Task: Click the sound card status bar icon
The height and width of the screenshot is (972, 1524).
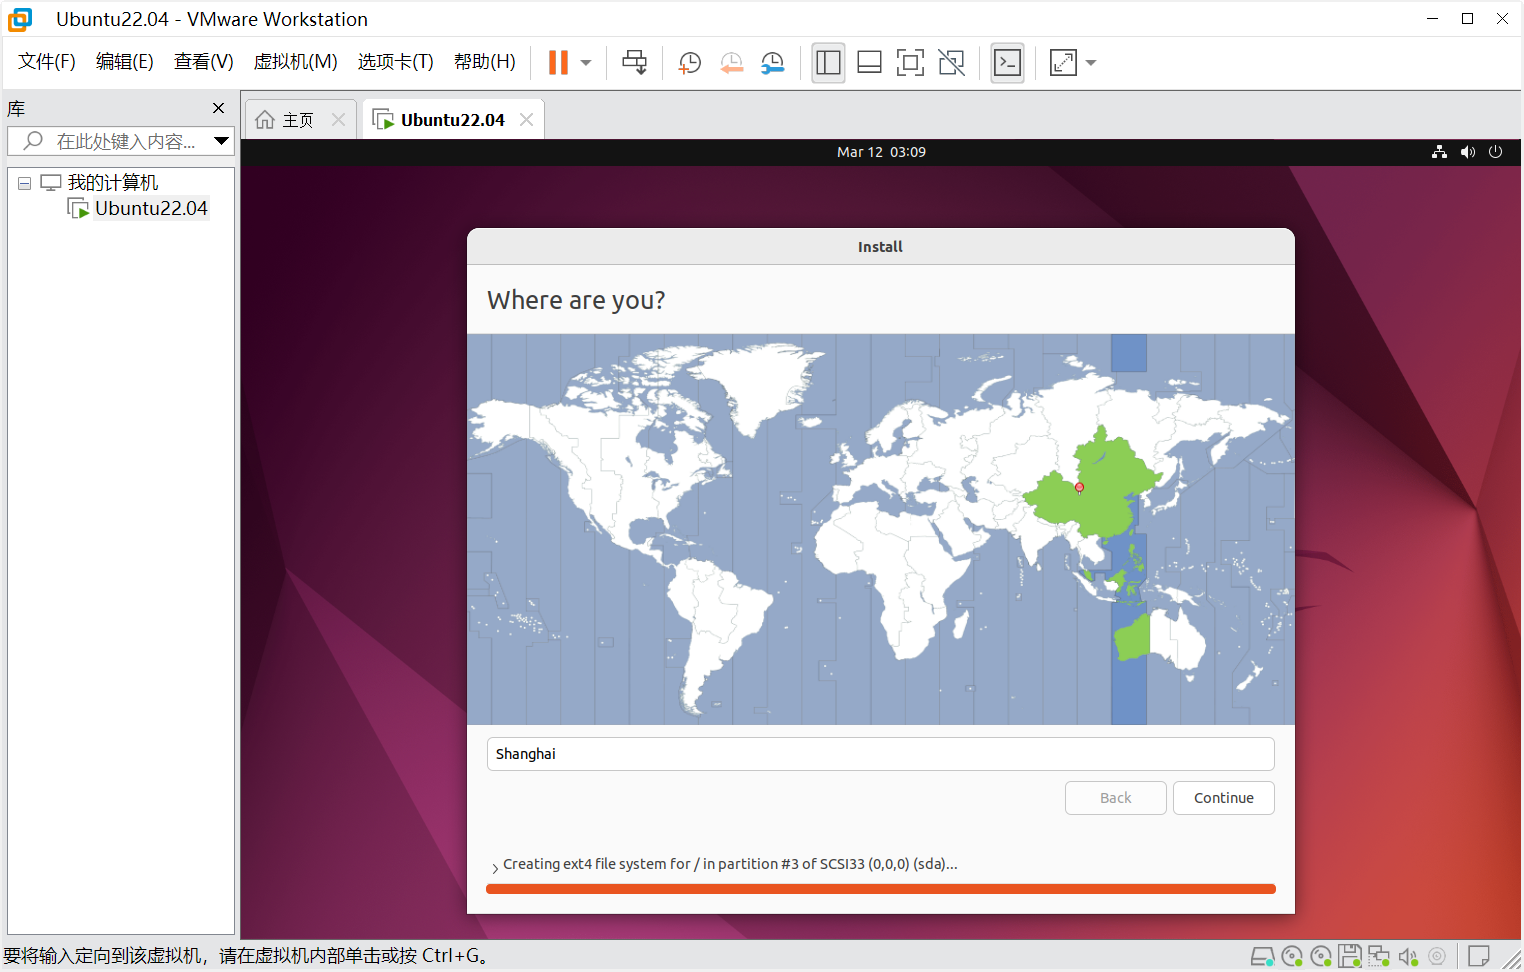Action: click(x=1408, y=956)
